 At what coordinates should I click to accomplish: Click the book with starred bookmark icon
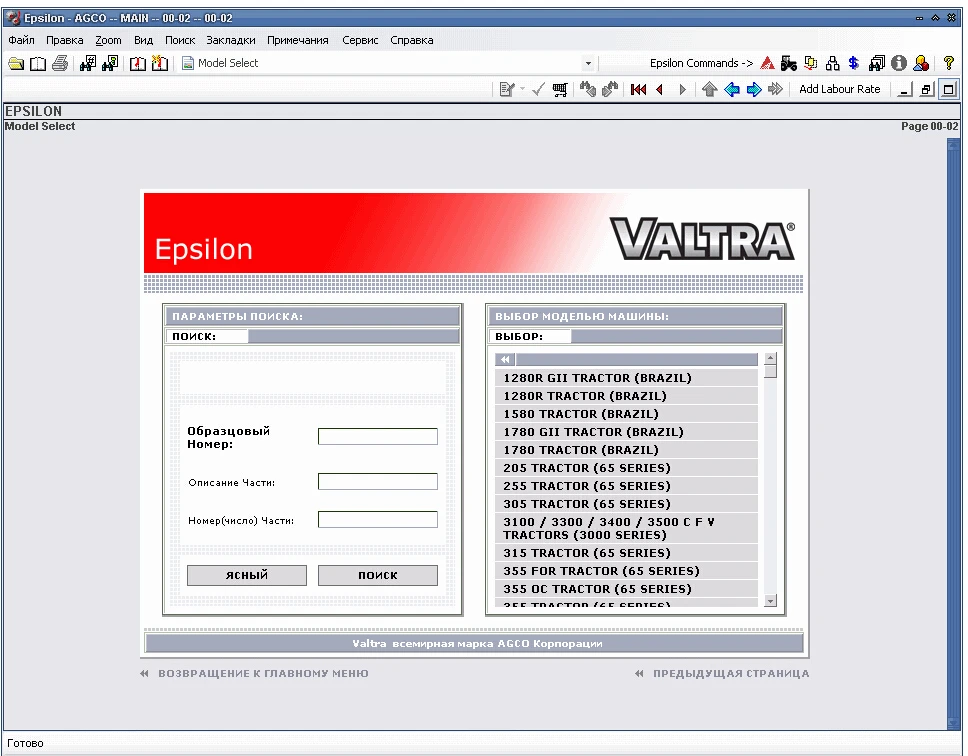coord(160,63)
